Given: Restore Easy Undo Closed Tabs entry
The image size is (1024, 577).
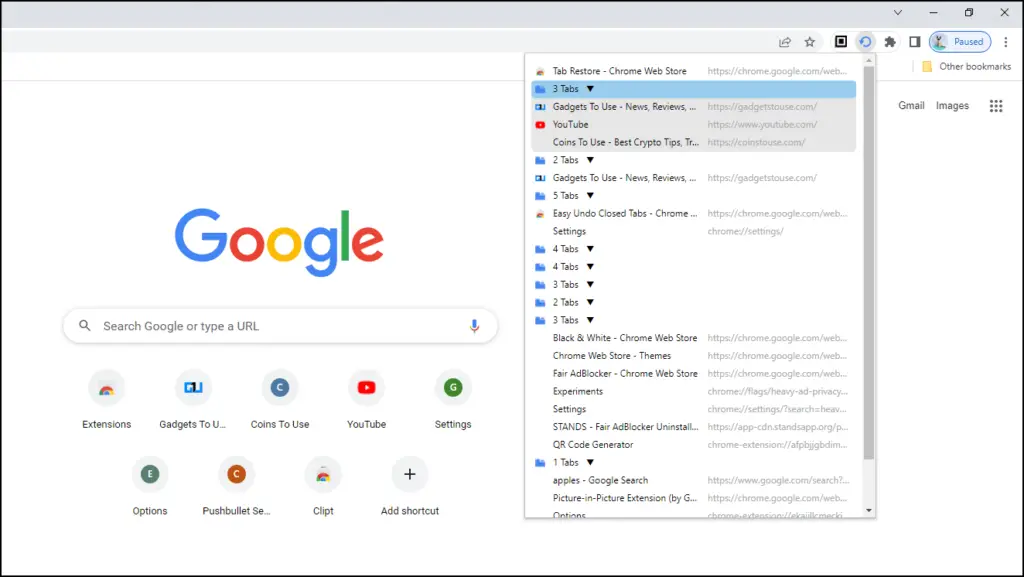Looking at the screenshot, I should (694, 213).
